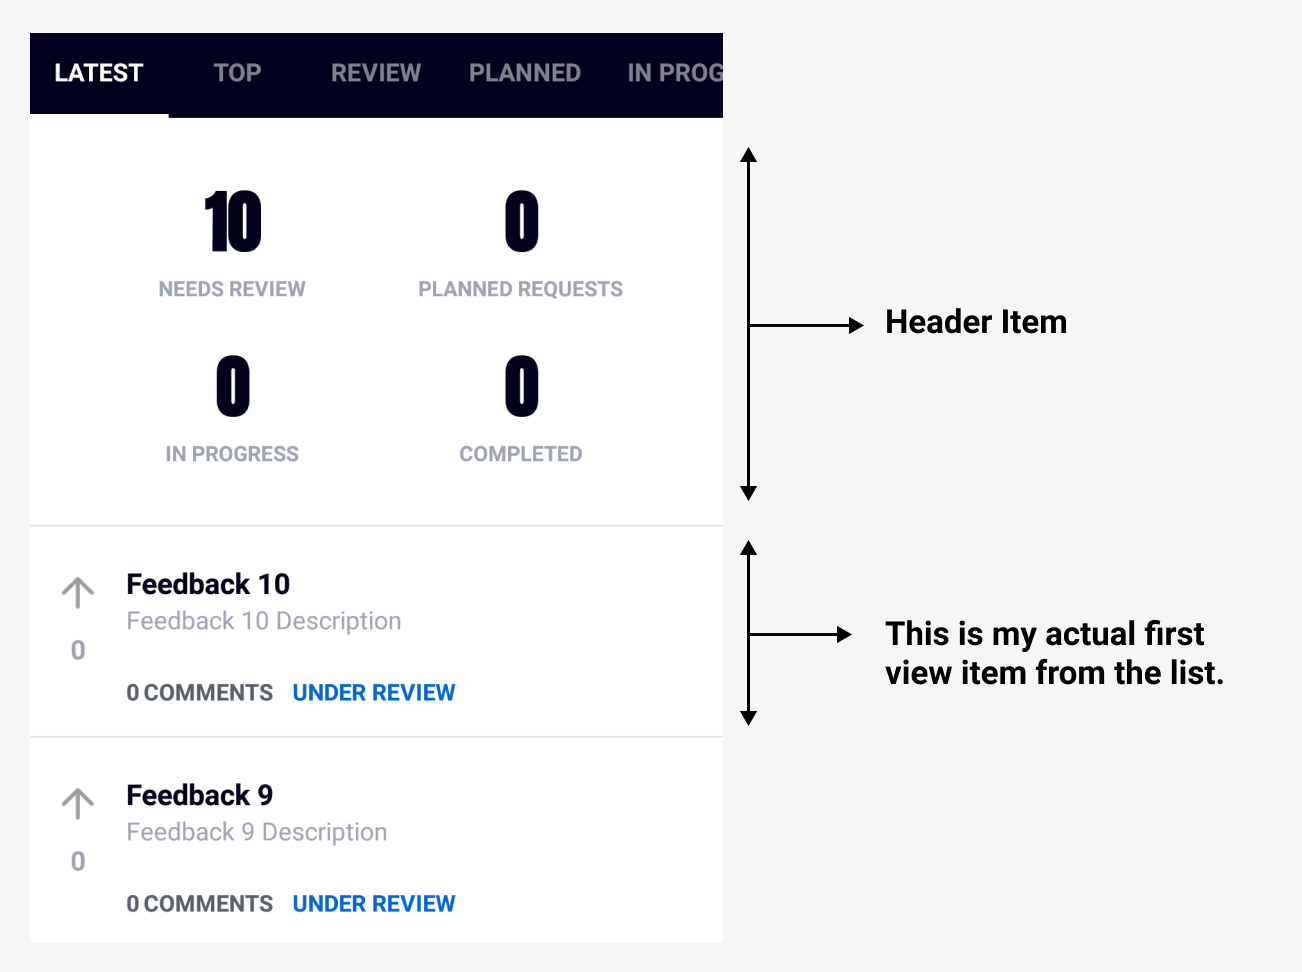View 0 Comments on Feedback 9
This screenshot has width=1302, height=972.
[x=200, y=904]
